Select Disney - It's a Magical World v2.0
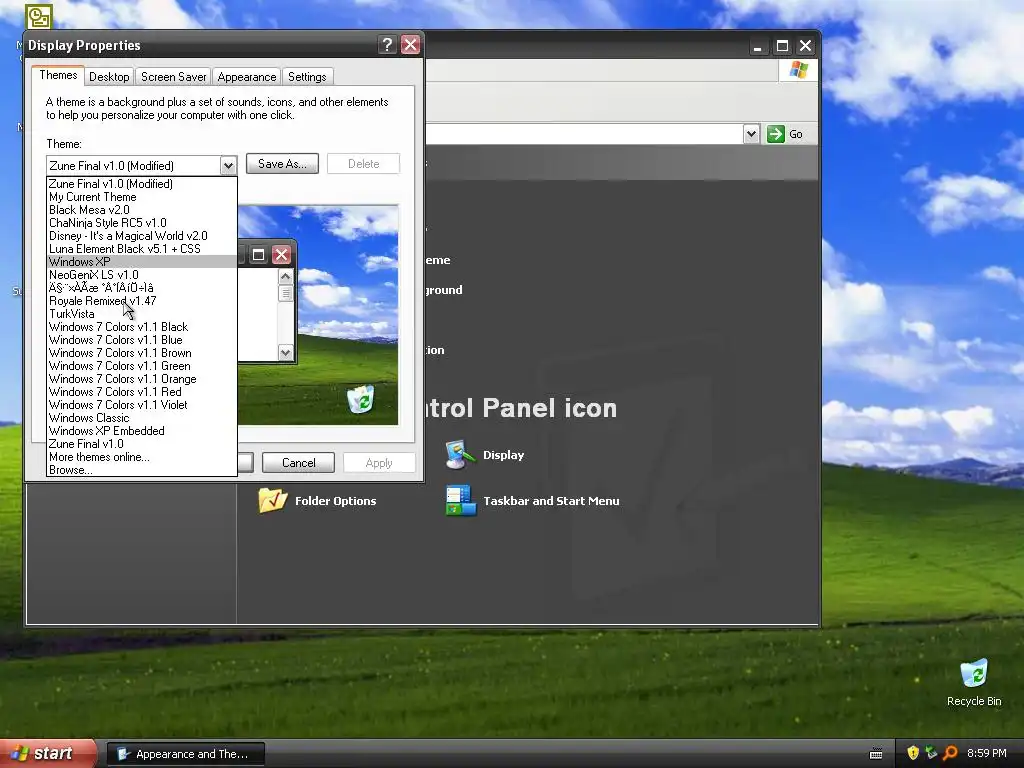 (x=142, y=236)
